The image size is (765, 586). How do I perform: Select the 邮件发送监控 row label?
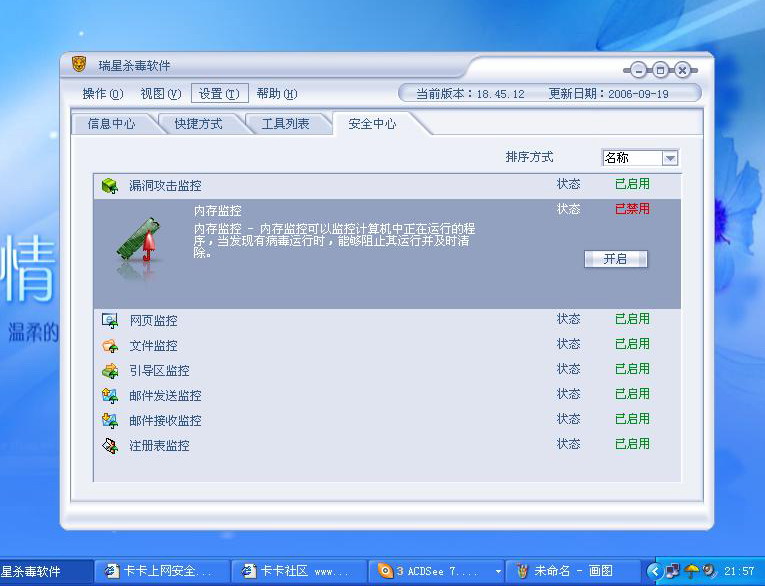(165, 396)
